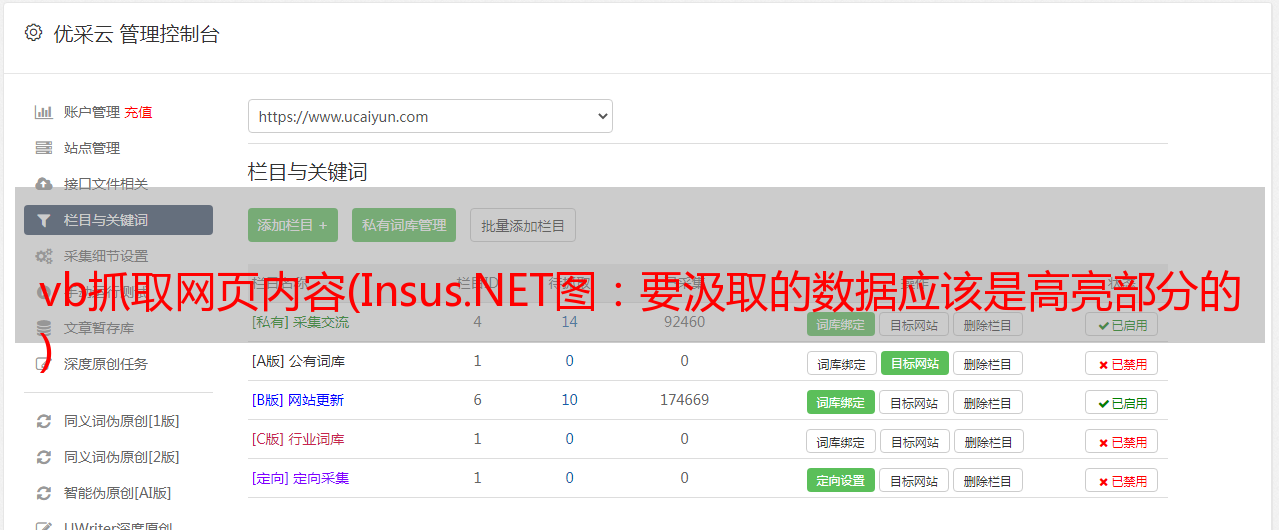The width and height of the screenshot is (1279, 530).
Task: Click 删除栏目 in the 采集交流 row
Action: (x=988, y=324)
